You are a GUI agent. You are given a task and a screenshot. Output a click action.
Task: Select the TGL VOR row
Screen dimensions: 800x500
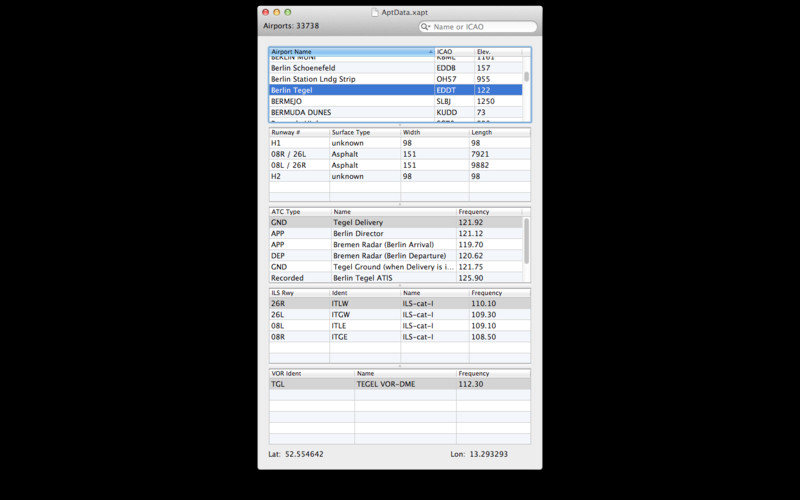(x=400, y=384)
